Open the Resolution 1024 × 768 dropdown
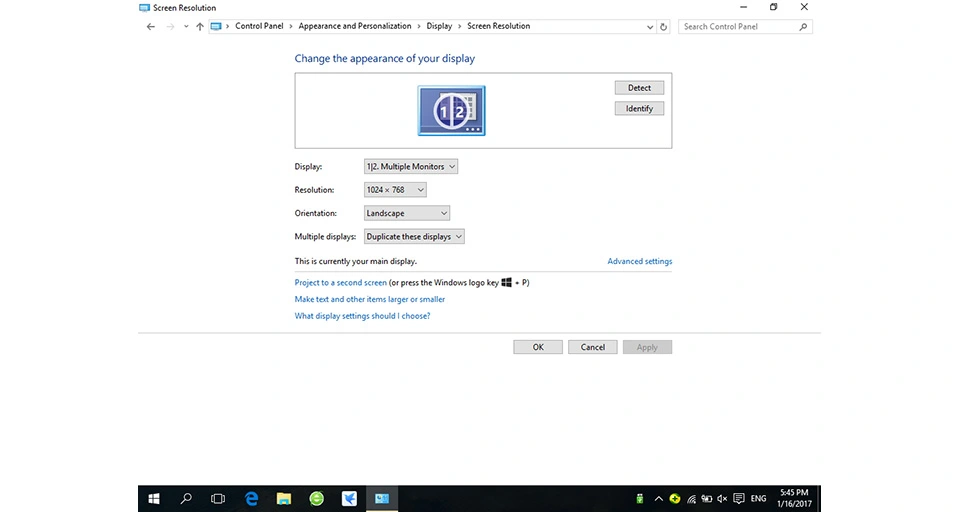 coord(395,190)
